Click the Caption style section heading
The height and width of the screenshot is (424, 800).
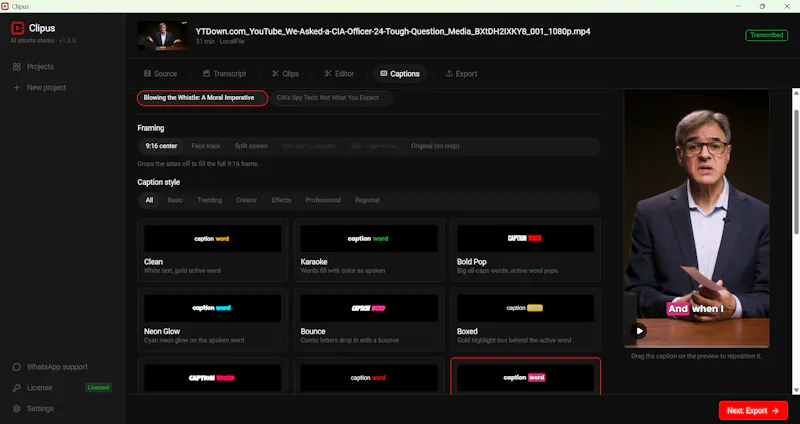tap(159, 182)
